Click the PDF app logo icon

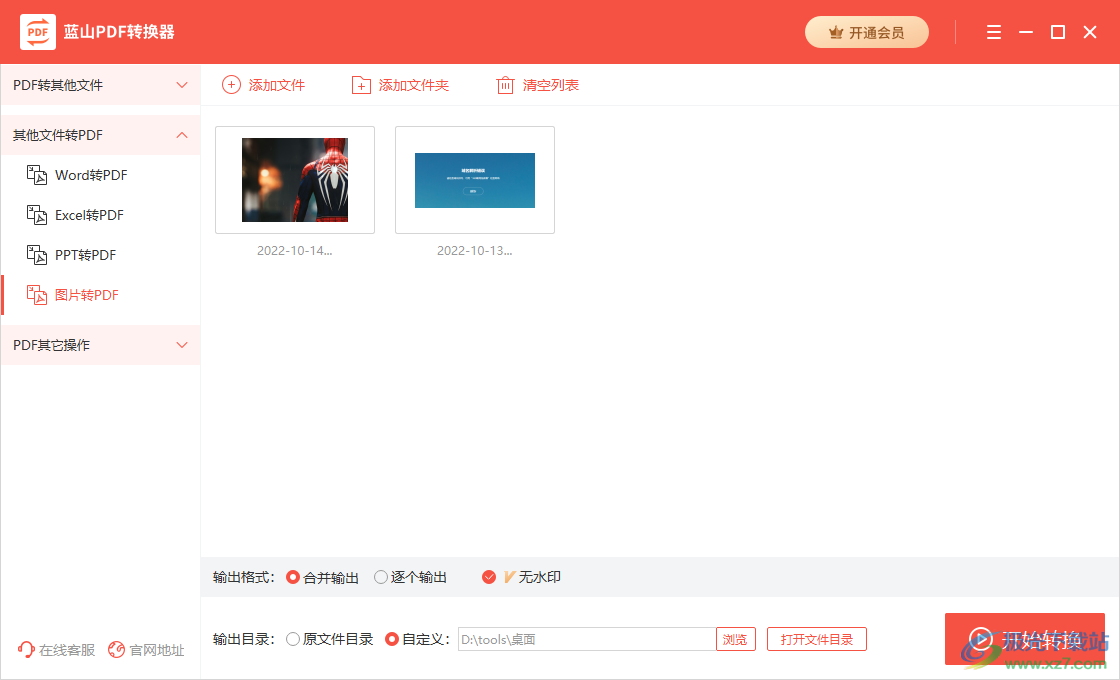(x=38, y=32)
